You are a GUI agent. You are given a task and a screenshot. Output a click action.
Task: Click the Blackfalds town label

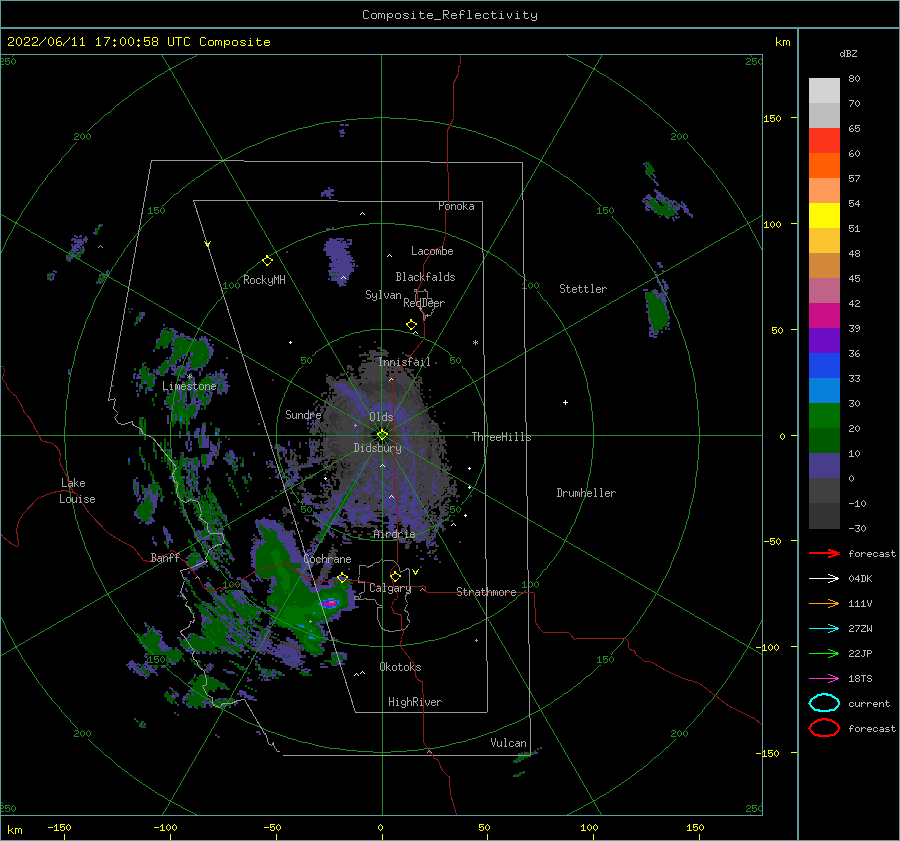[425, 277]
